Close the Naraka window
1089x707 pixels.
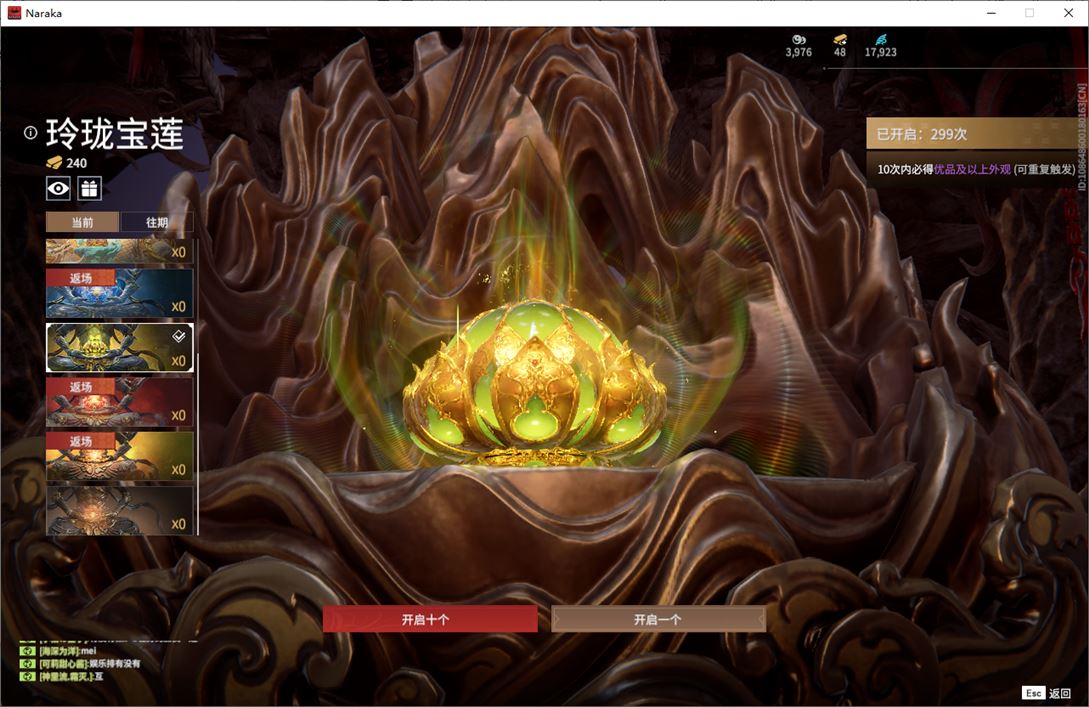tap(1068, 13)
